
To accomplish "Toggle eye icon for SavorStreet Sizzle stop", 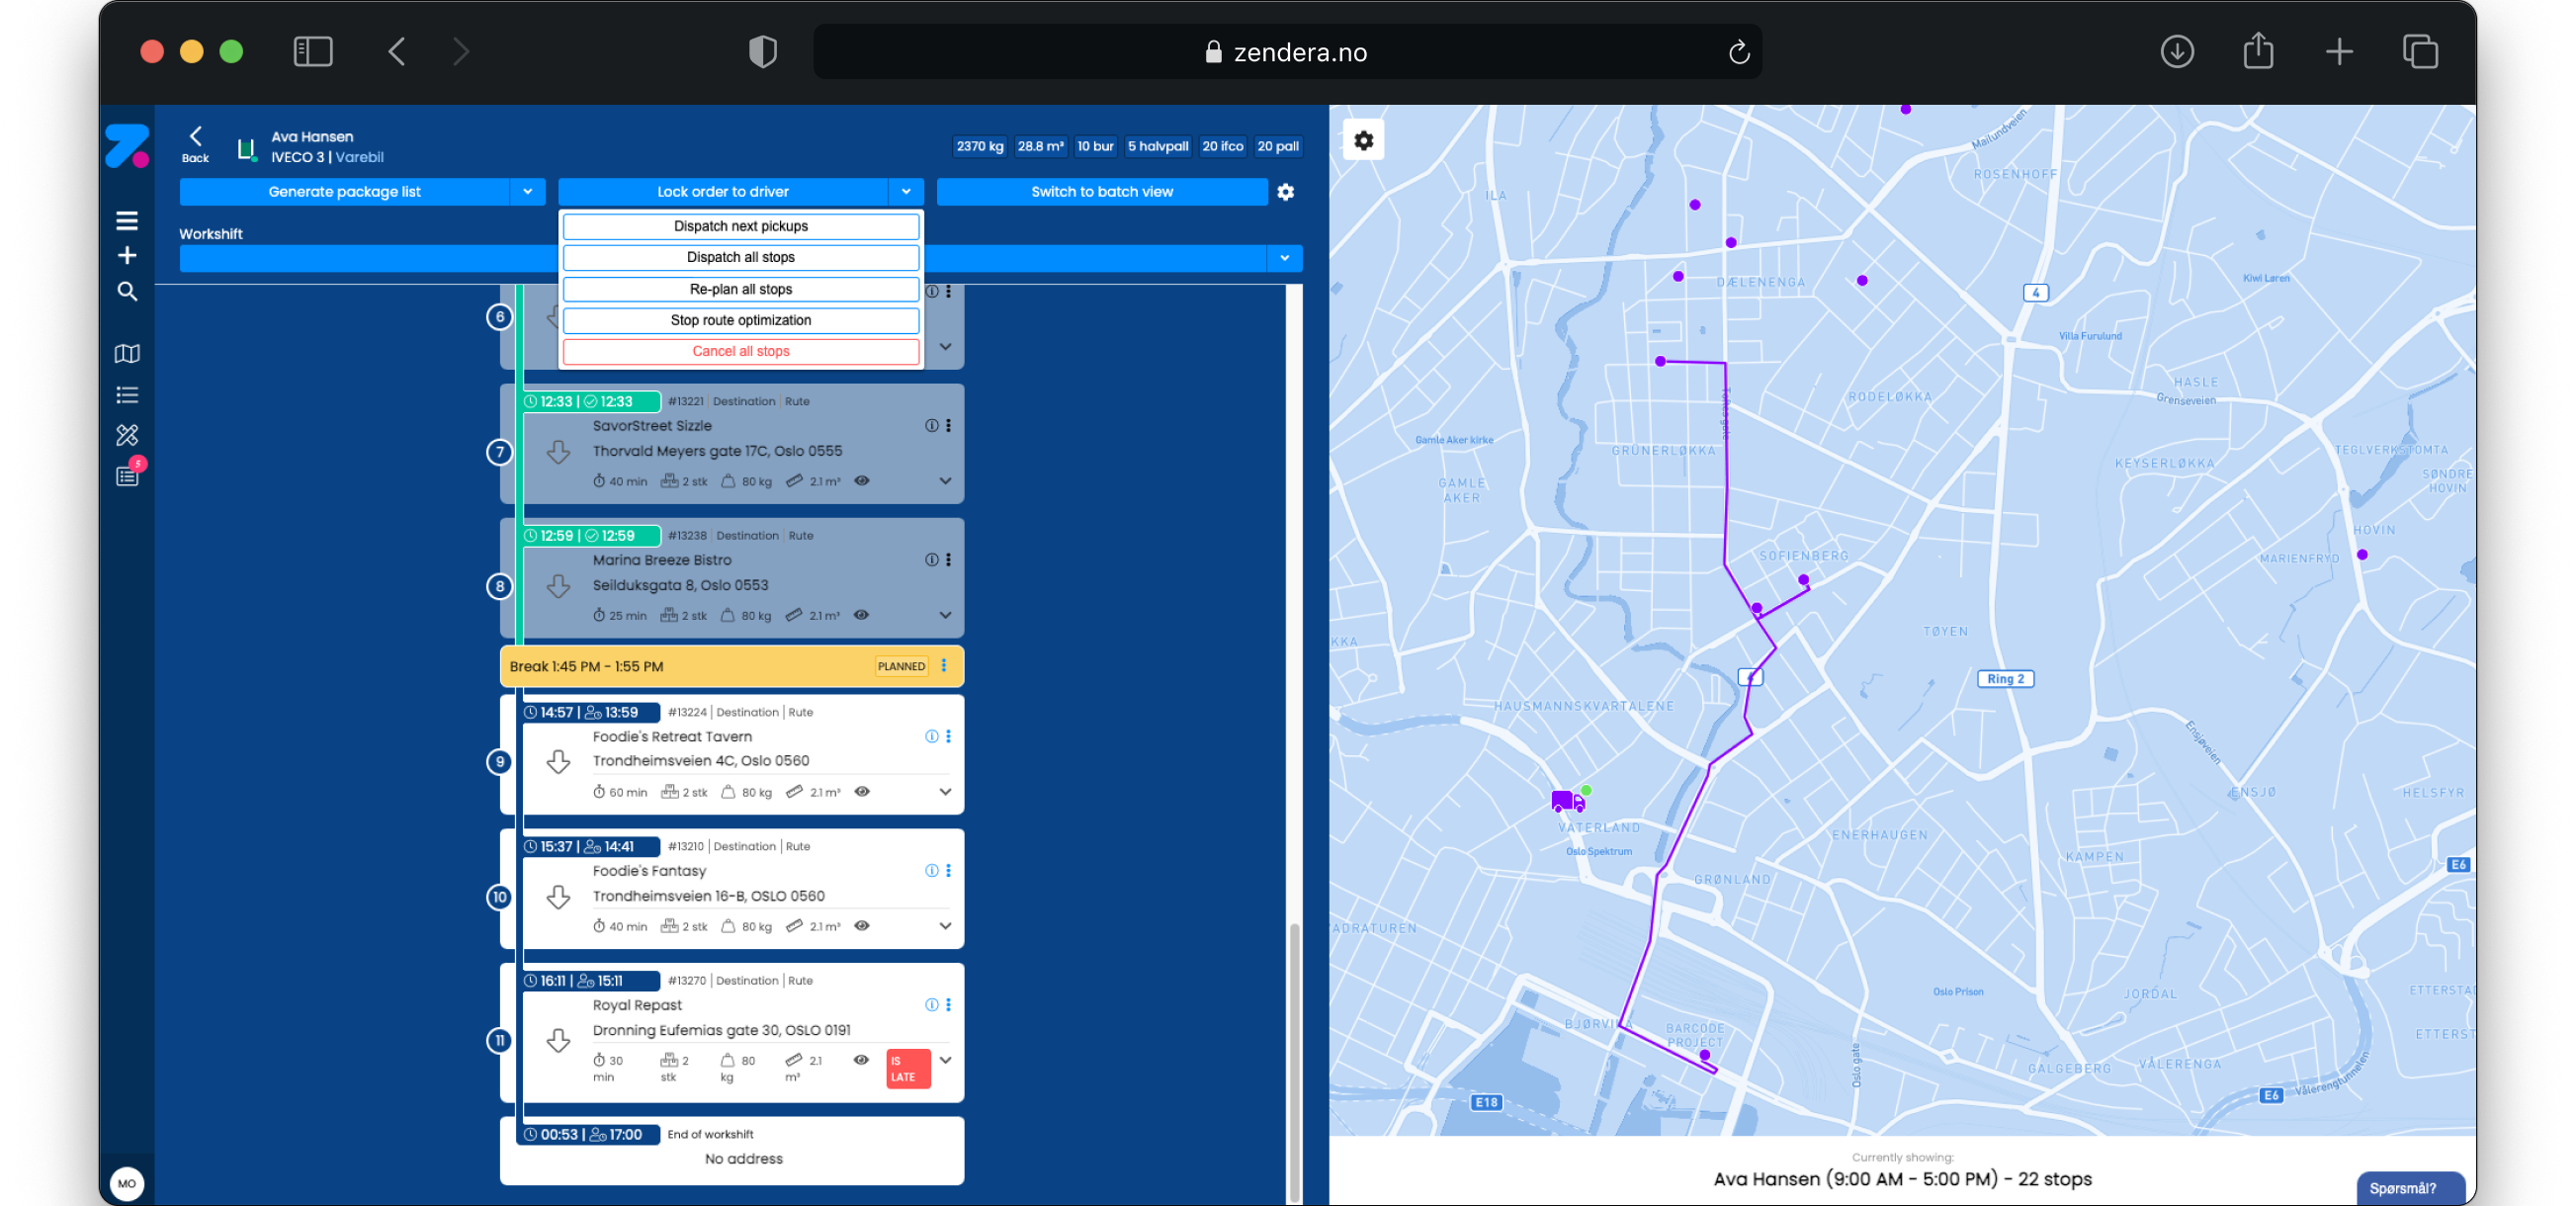I will coord(862,481).
